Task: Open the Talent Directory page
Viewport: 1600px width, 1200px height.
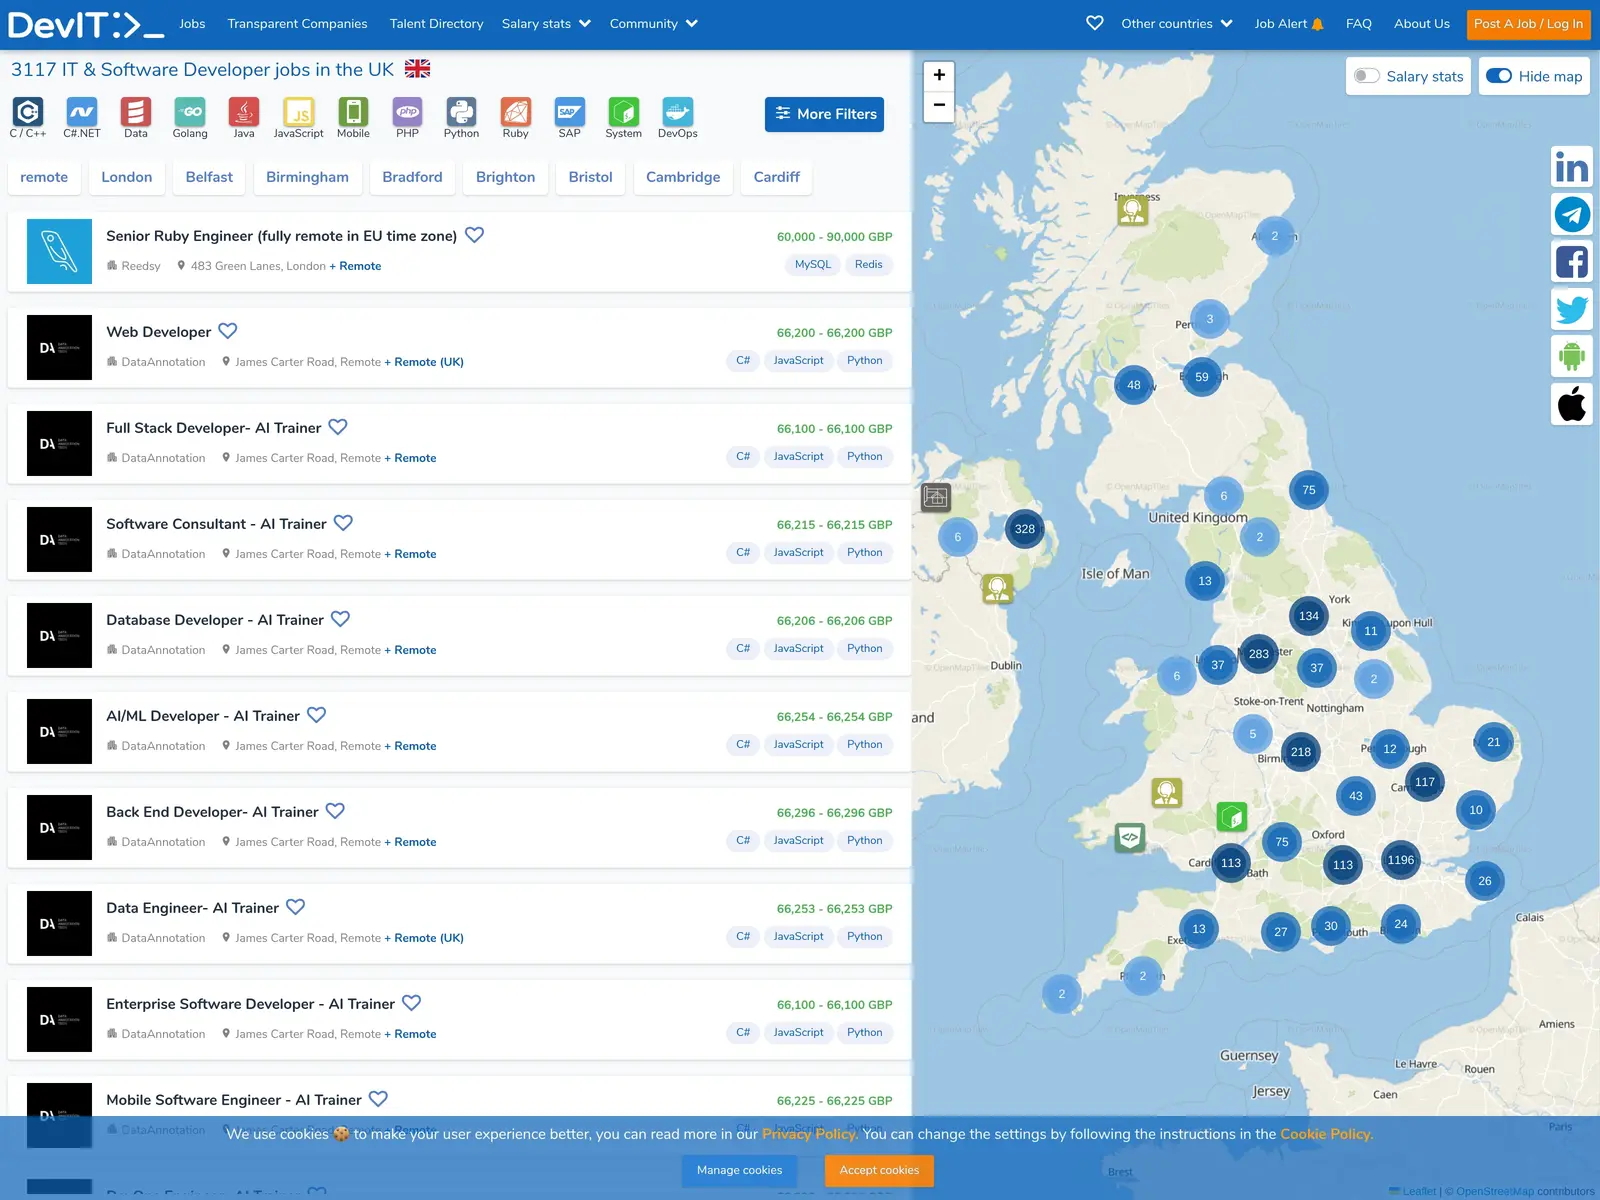Action: point(436,23)
